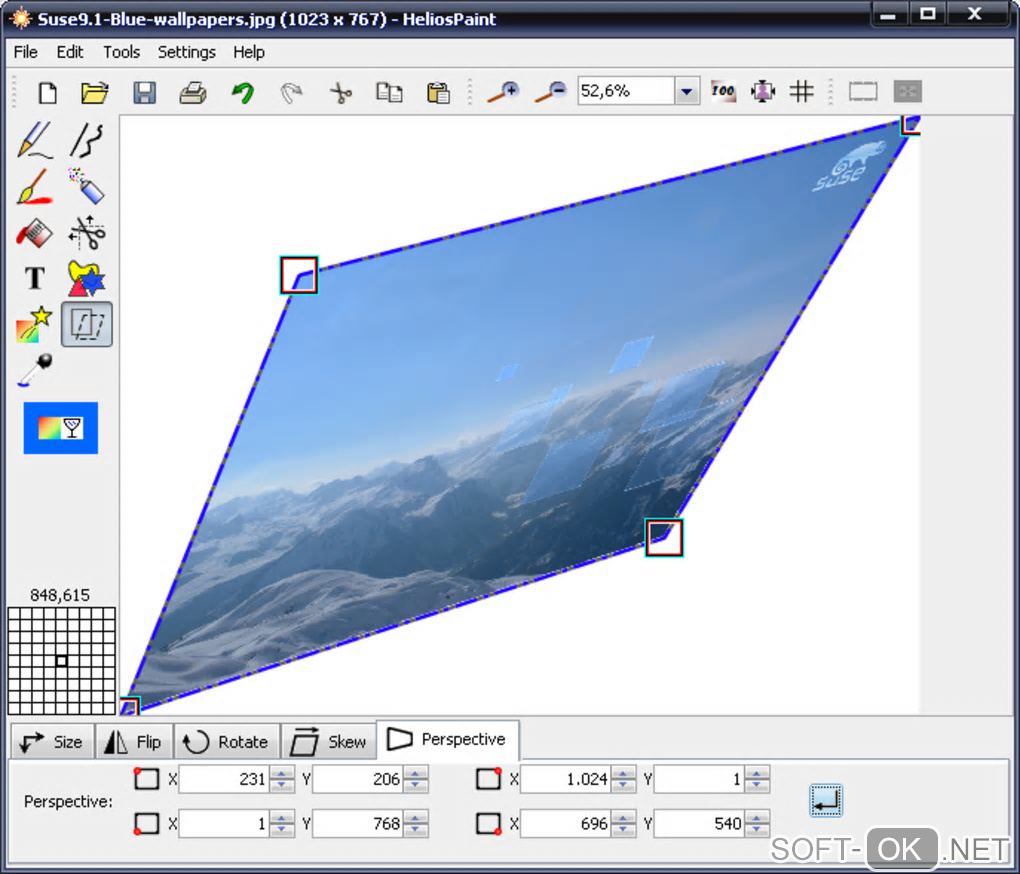Increase bottom-right X value 696 stepper
The image size is (1020, 874).
[623, 817]
